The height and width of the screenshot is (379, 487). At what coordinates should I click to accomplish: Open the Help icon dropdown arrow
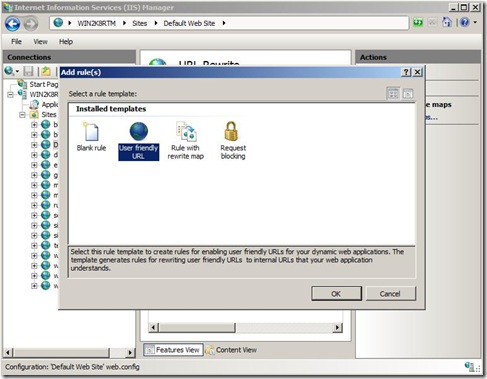click(x=475, y=22)
